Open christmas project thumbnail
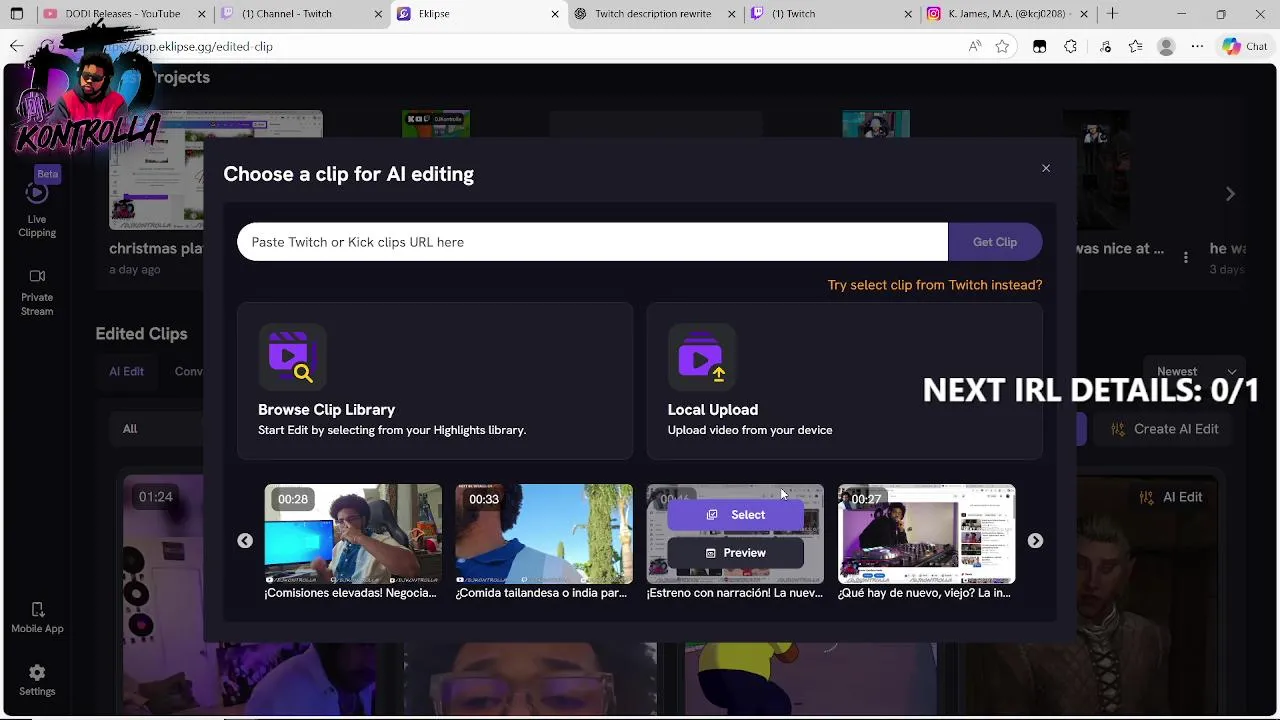Viewport: 1280px width, 720px height. (216, 170)
